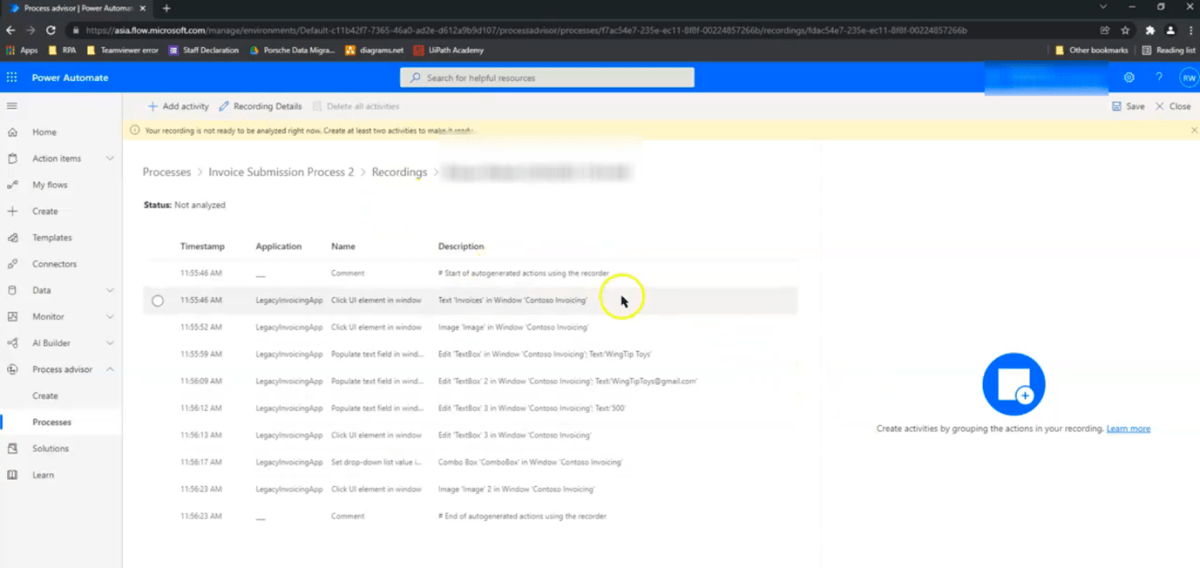Screen dimensions: 1200x568
Task: Open the UiPath Academy bookmark
Action: [451, 50]
